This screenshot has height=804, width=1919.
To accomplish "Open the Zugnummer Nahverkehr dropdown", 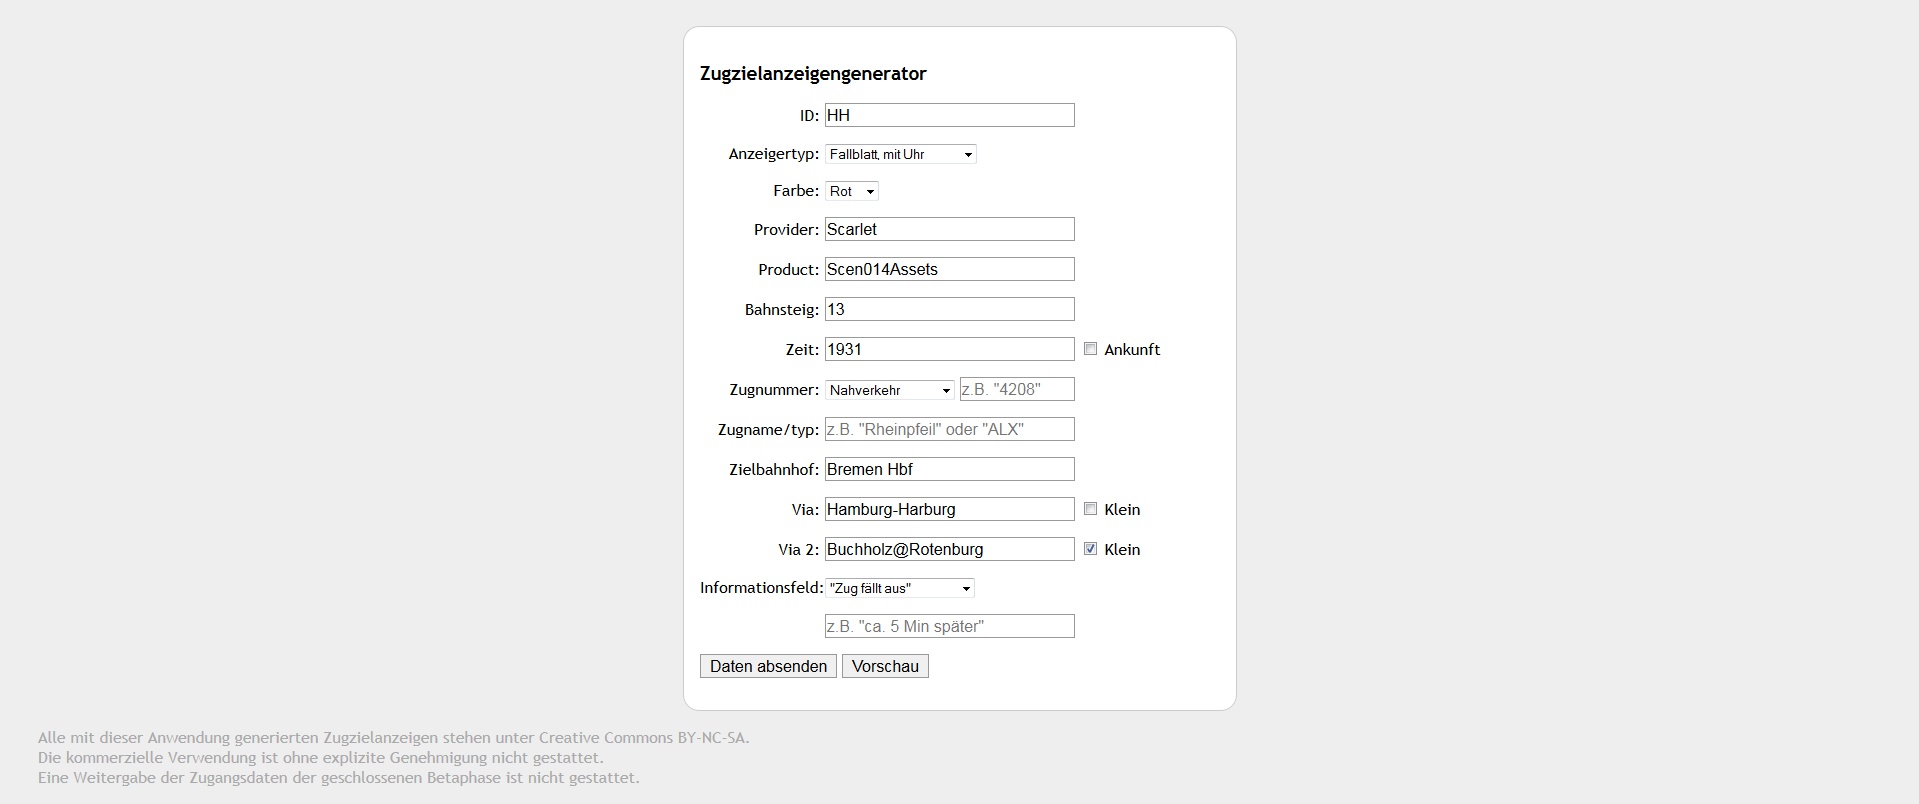I will tap(889, 390).
